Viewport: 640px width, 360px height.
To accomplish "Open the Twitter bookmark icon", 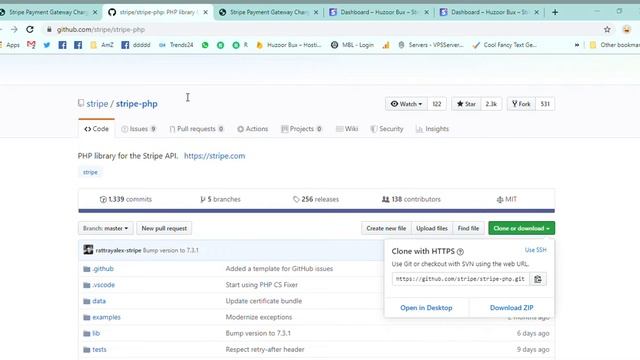I will 47,45.
